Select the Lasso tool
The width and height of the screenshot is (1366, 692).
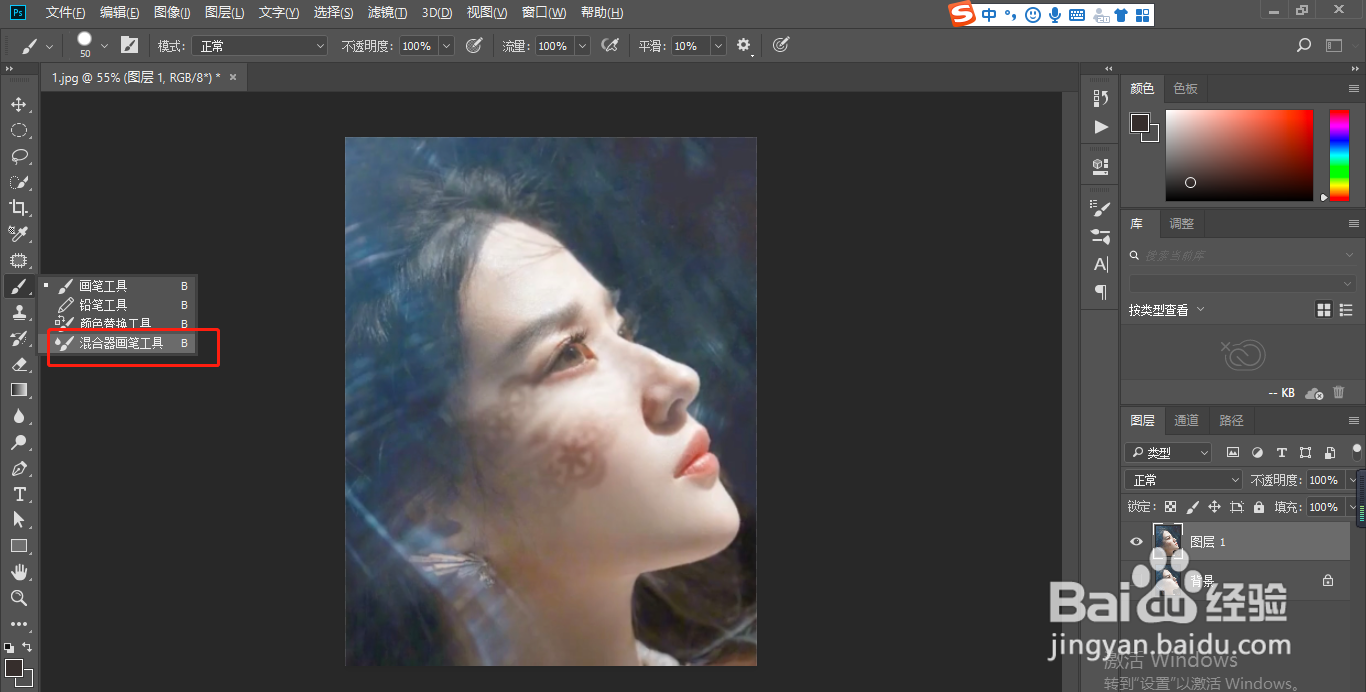point(18,156)
